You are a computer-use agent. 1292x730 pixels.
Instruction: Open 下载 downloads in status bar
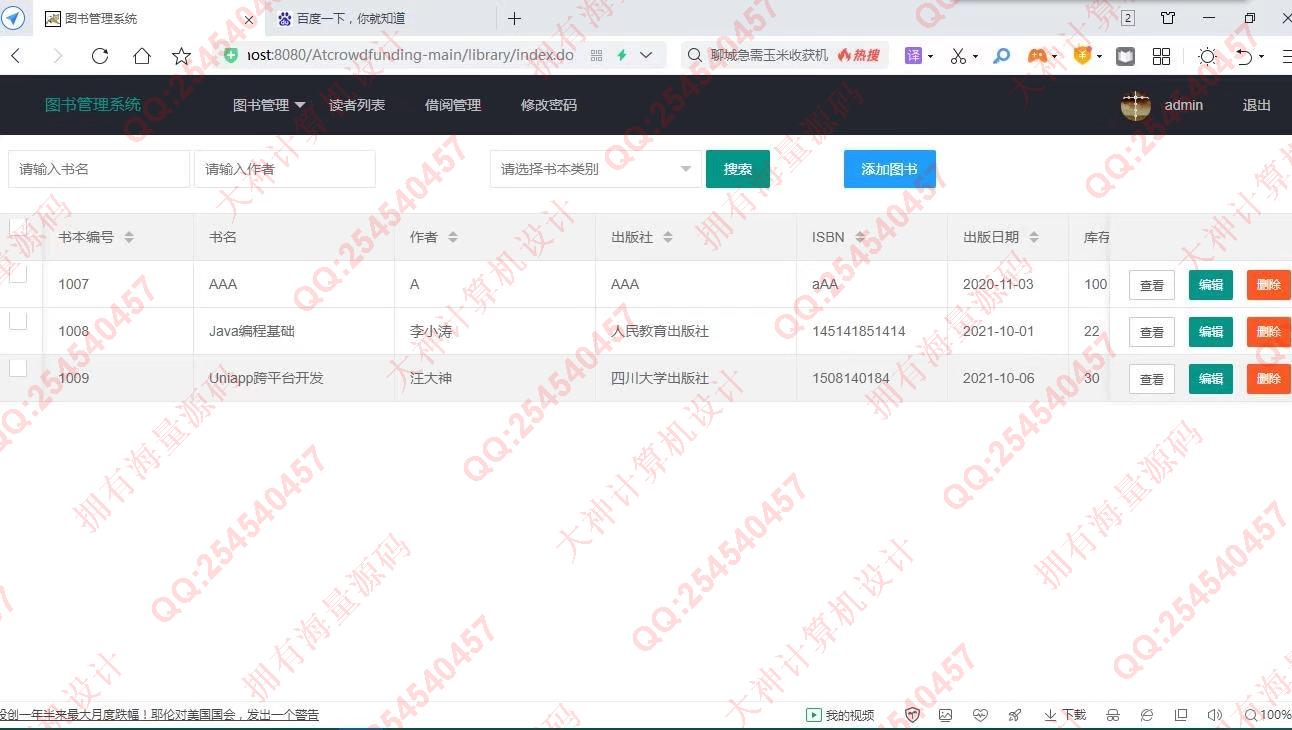click(1065, 715)
